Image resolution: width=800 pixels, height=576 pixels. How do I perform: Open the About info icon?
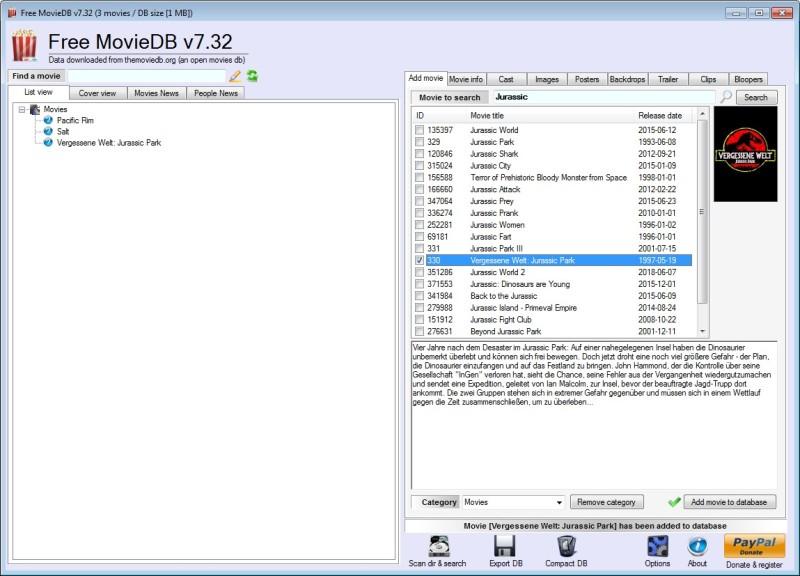coord(697,546)
